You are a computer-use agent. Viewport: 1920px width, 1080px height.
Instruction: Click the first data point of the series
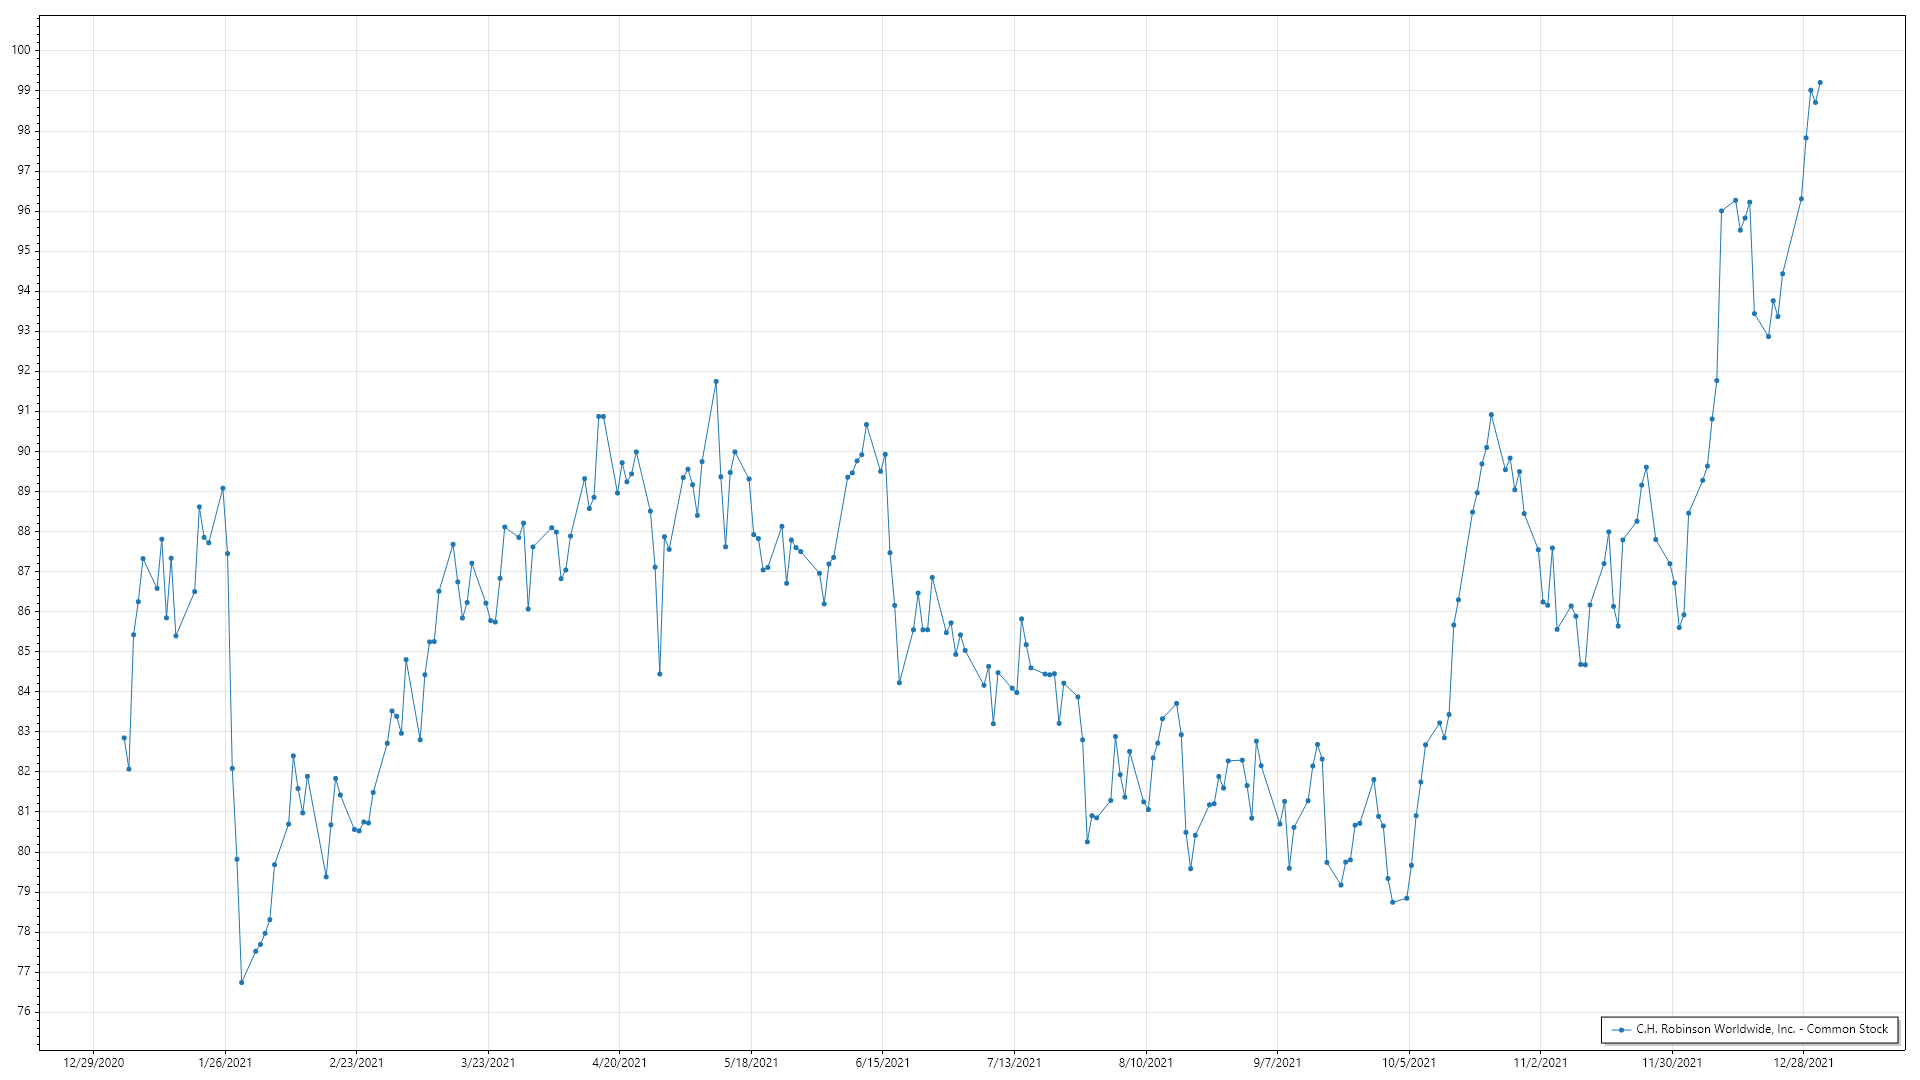(x=124, y=738)
